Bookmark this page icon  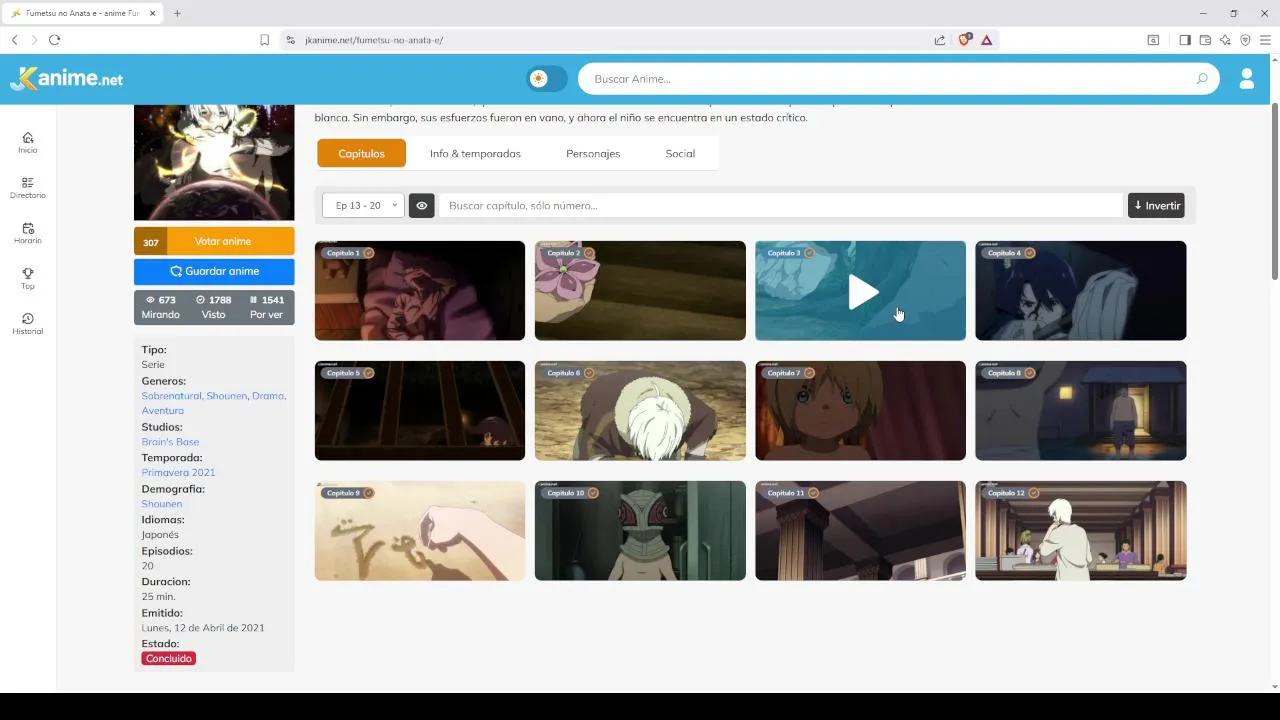pyautogui.click(x=265, y=40)
